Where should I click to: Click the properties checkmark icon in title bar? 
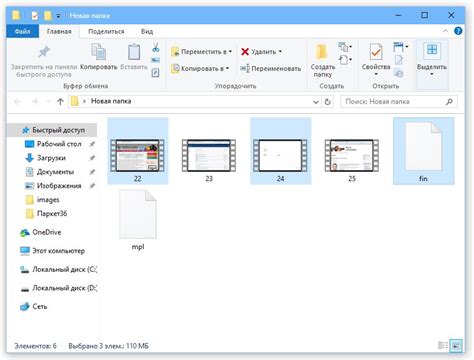click(35, 15)
